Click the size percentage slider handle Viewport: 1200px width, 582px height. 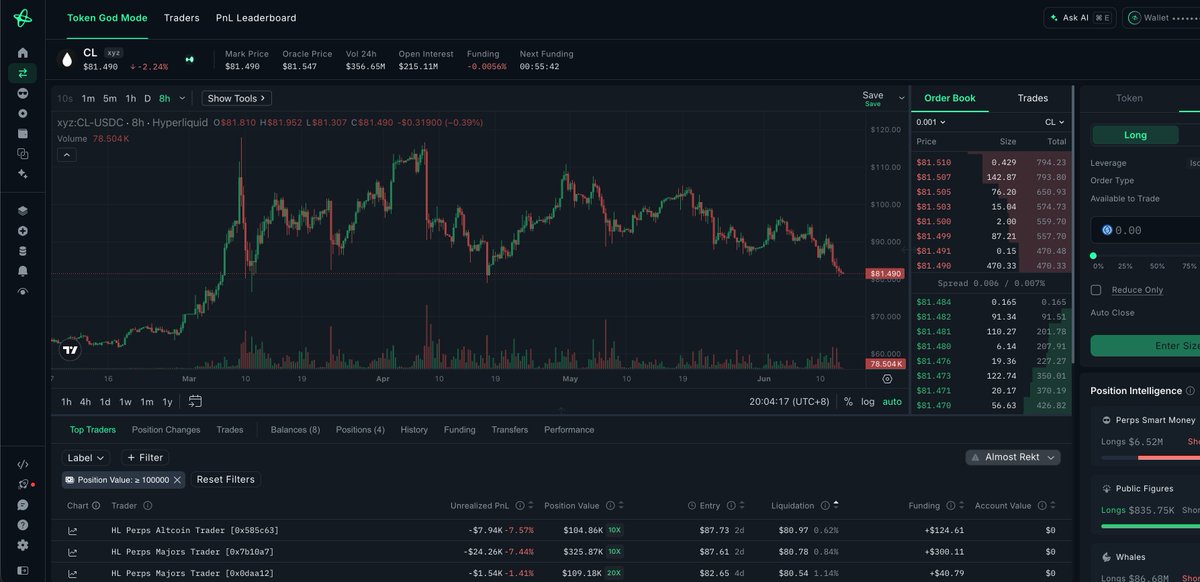[x=1092, y=256]
